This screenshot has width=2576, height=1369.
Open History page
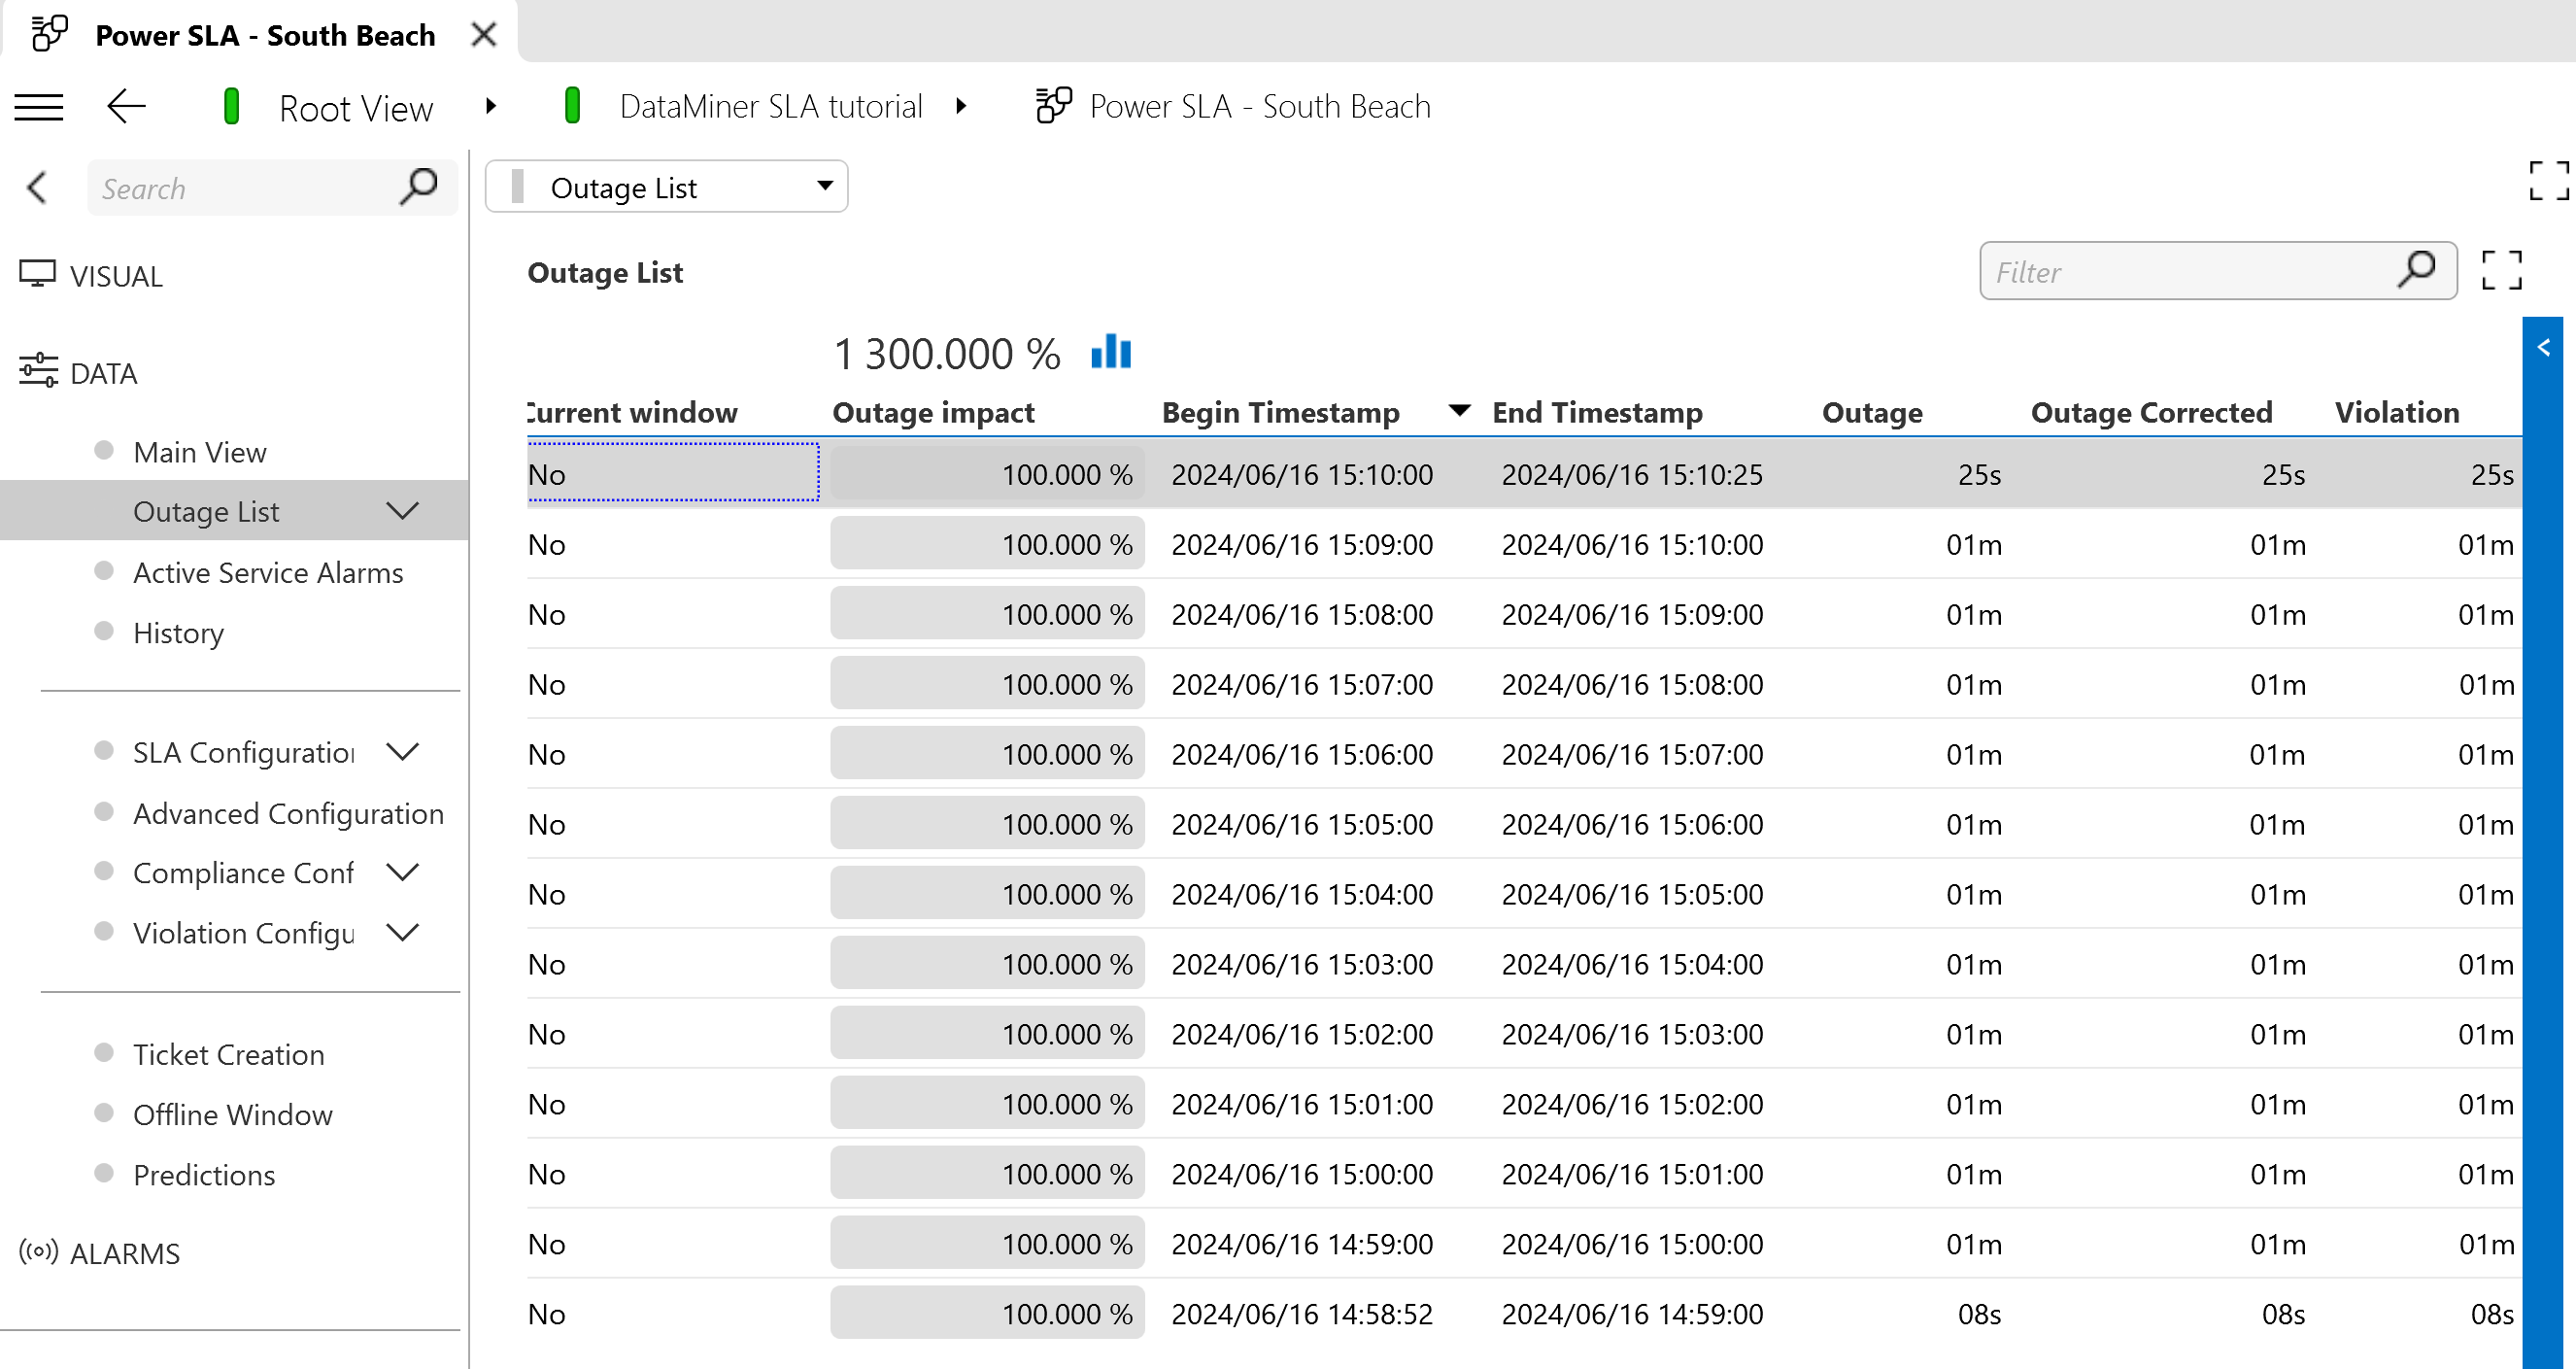pos(178,632)
